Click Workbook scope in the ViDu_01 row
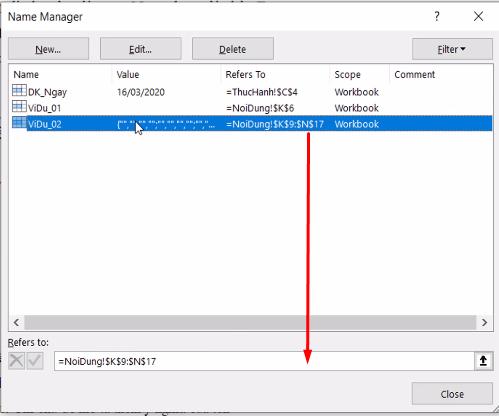The height and width of the screenshot is (416, 499). click(x=357, y=108)
